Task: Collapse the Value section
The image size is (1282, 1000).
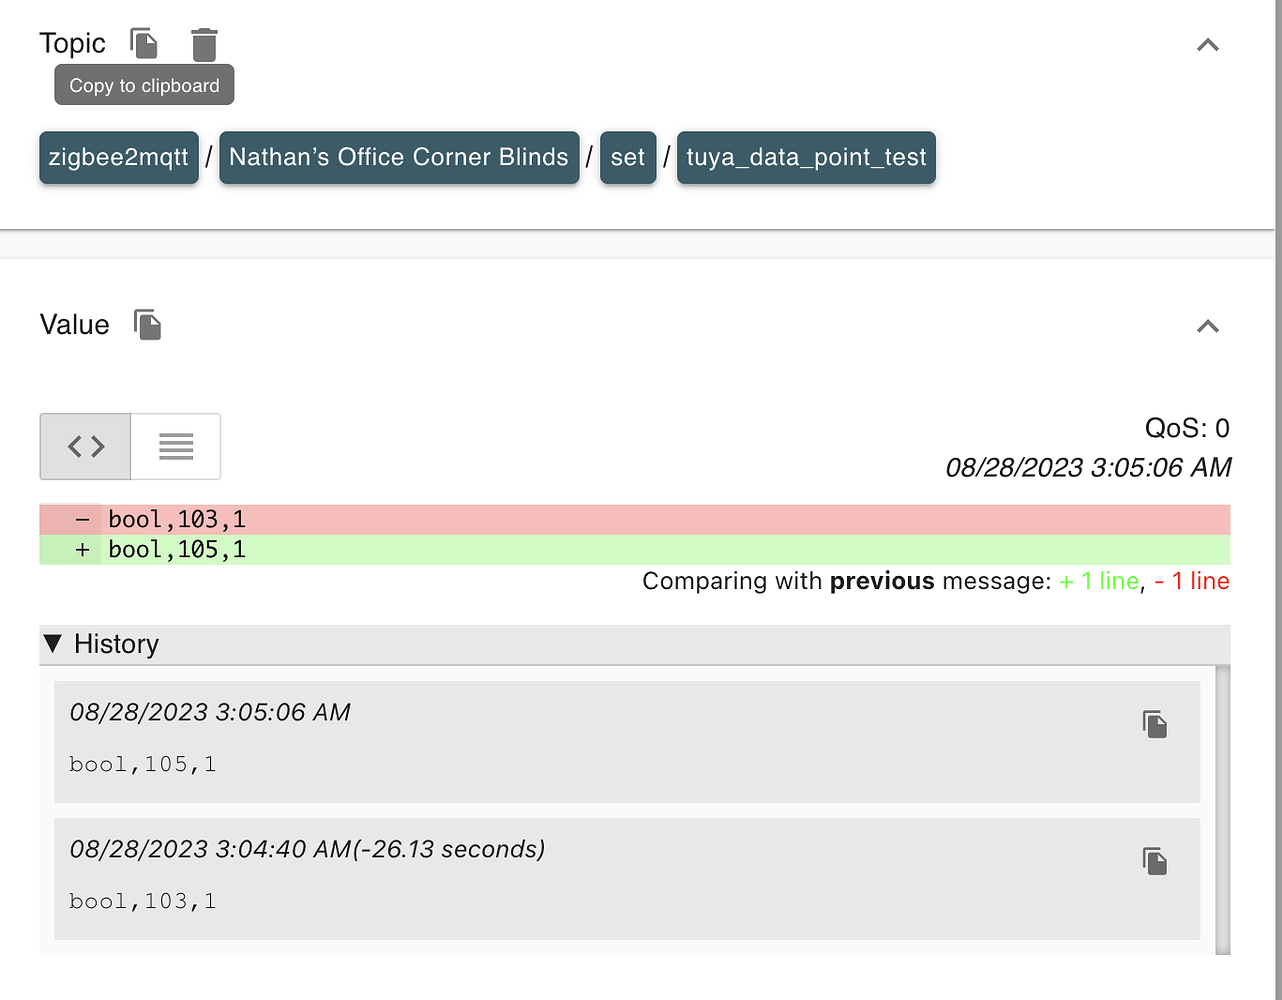Action: (x=1208, y=326)
